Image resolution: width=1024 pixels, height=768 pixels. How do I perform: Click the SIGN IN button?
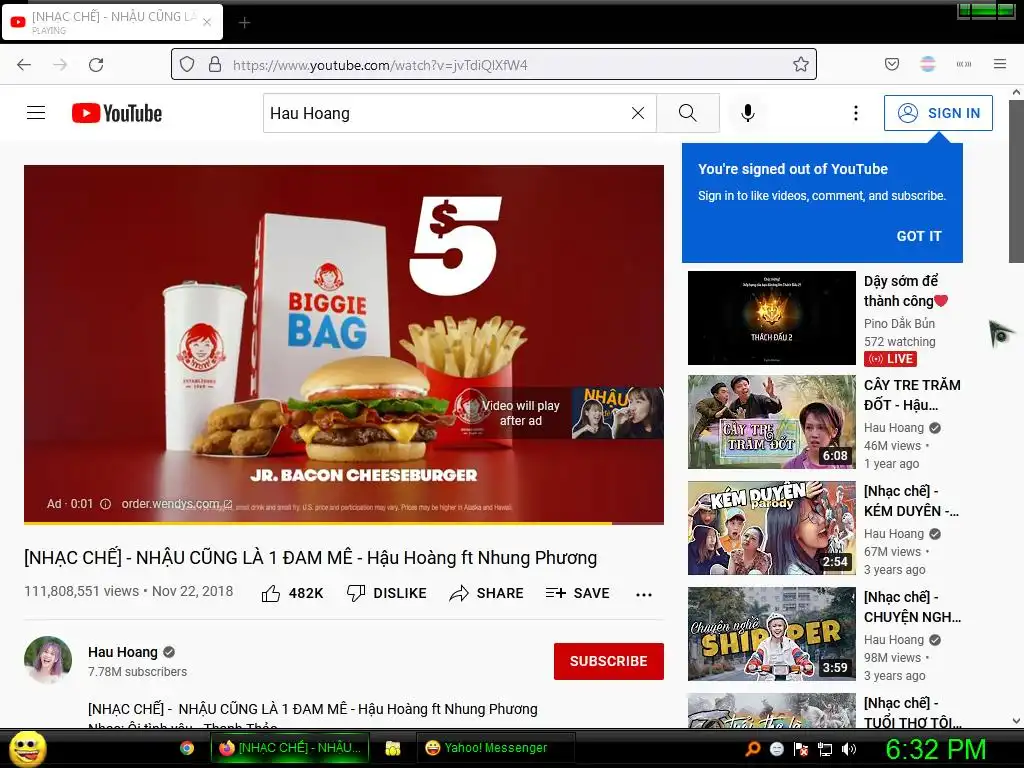[938, 113]
